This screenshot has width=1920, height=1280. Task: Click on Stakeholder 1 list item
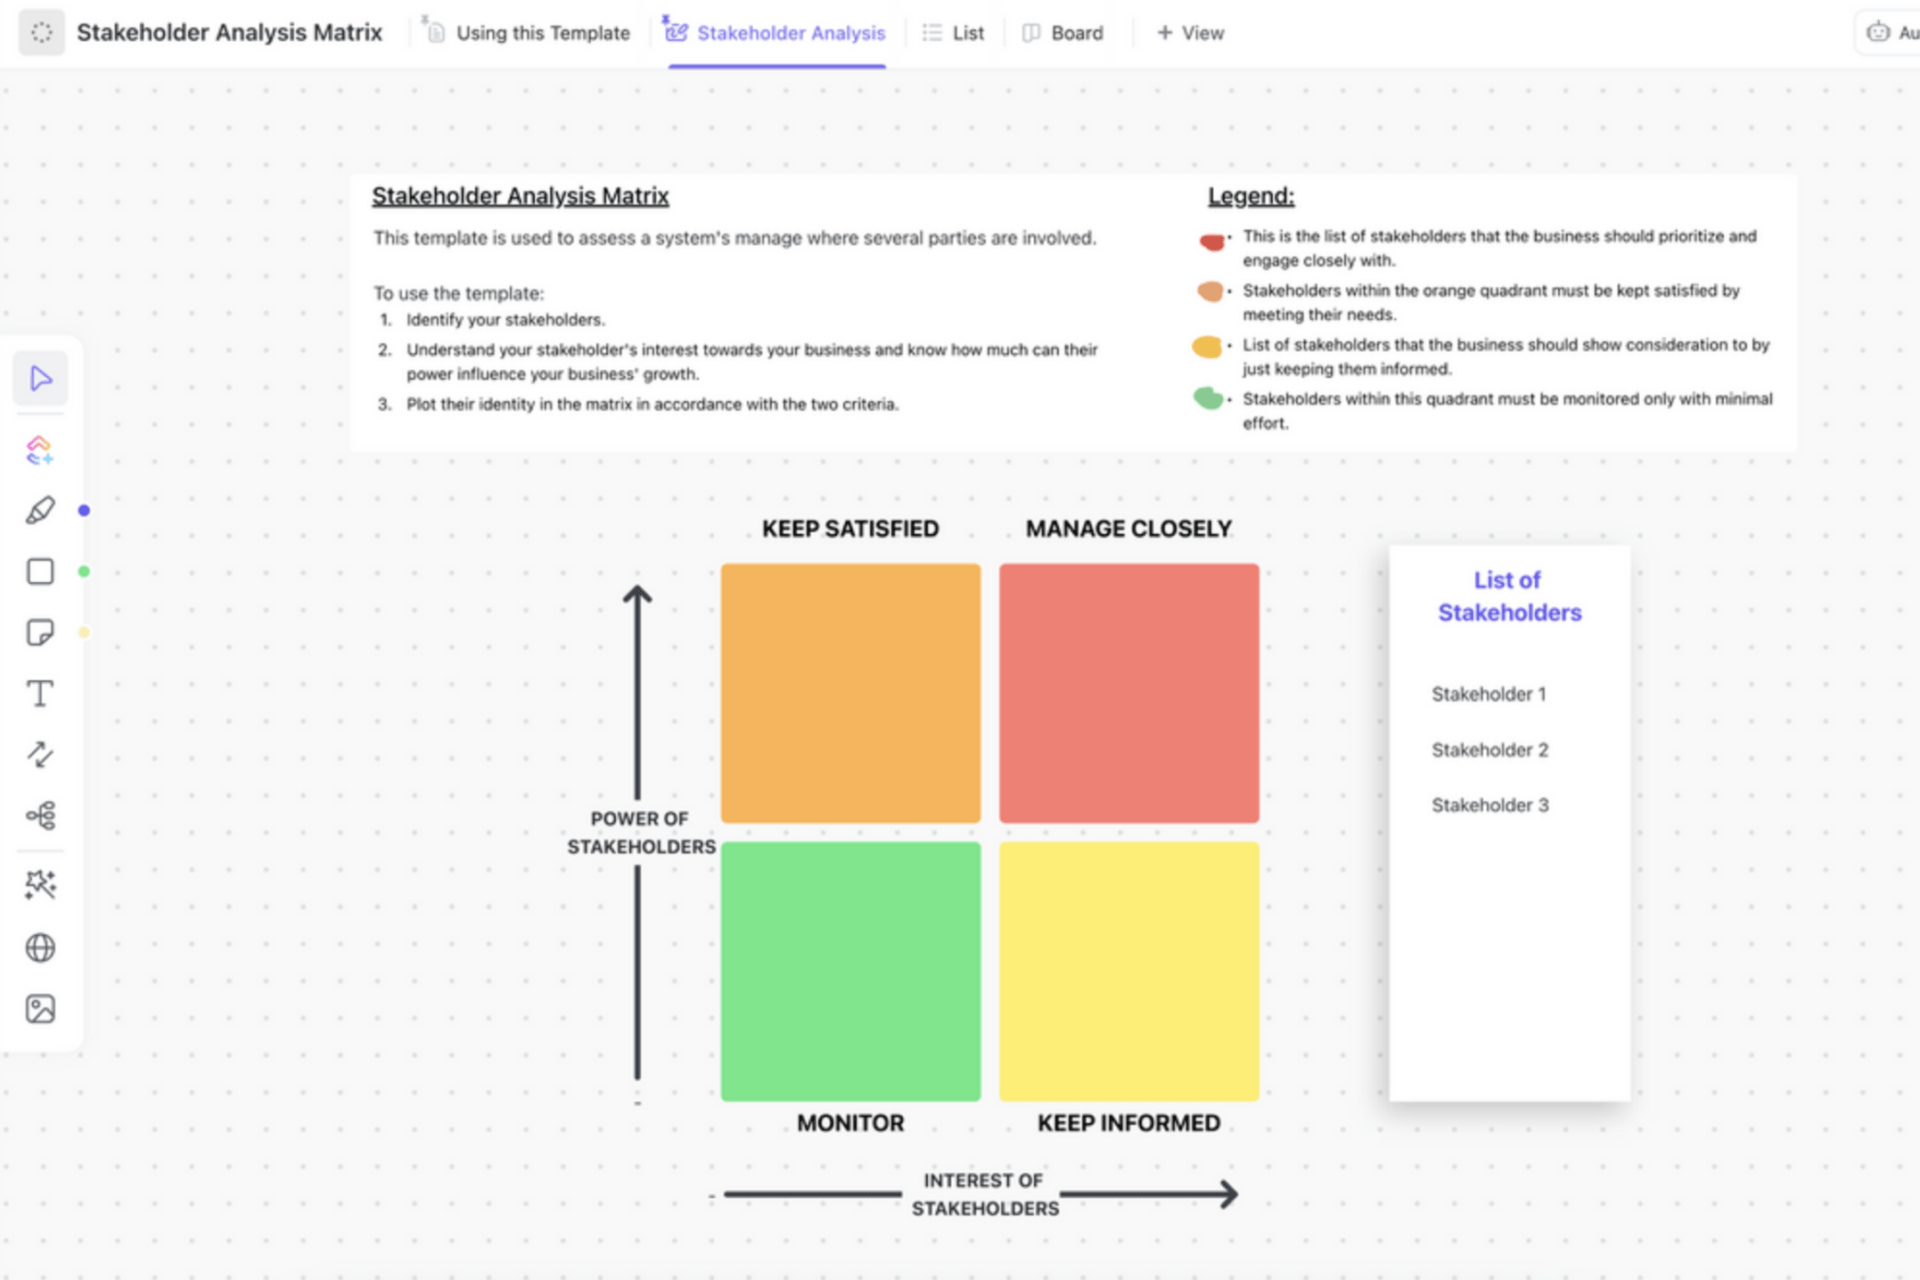pyautogui.click(x=1491, y=693)
